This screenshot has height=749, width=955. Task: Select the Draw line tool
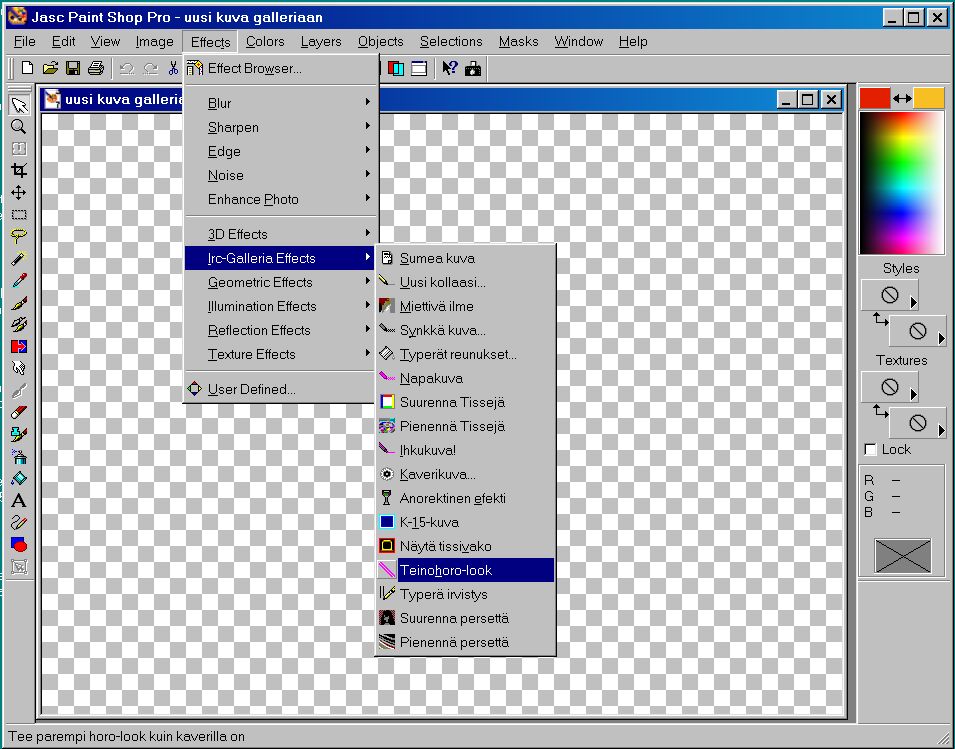[x=19, y=522]
